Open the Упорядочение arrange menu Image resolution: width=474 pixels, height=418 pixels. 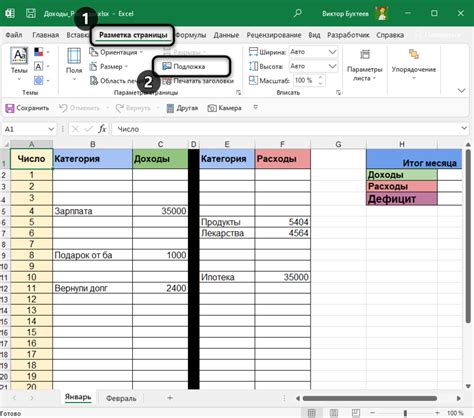[x=414, y=64]
